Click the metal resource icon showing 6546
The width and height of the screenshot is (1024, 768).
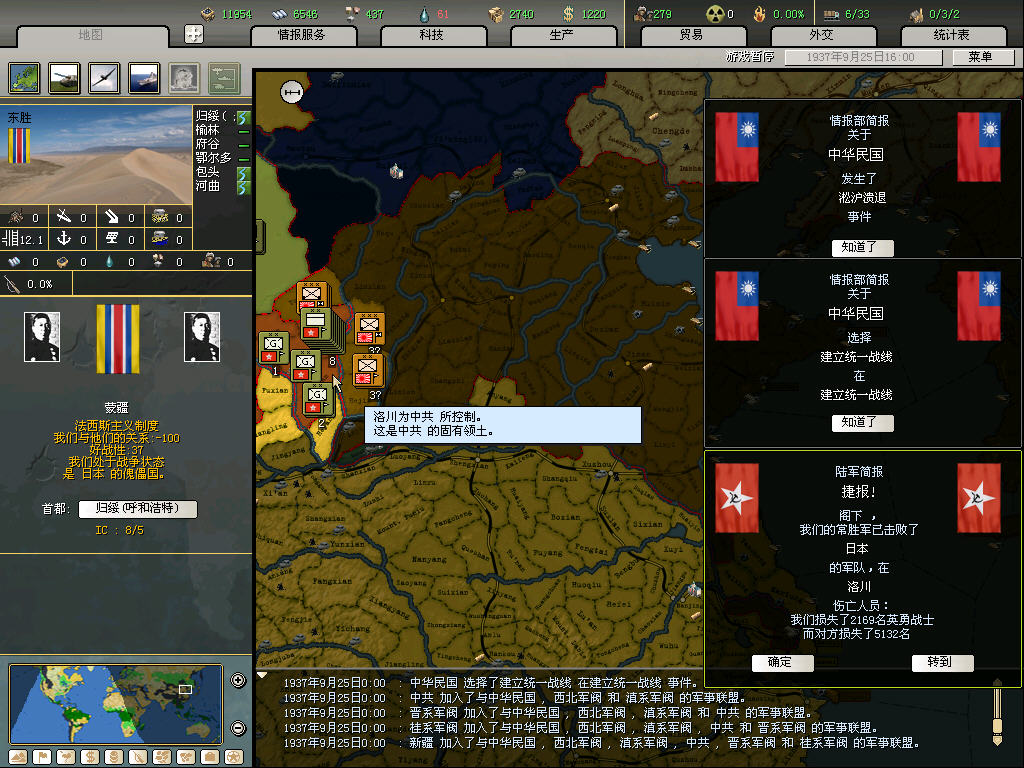tap(280, 14)
